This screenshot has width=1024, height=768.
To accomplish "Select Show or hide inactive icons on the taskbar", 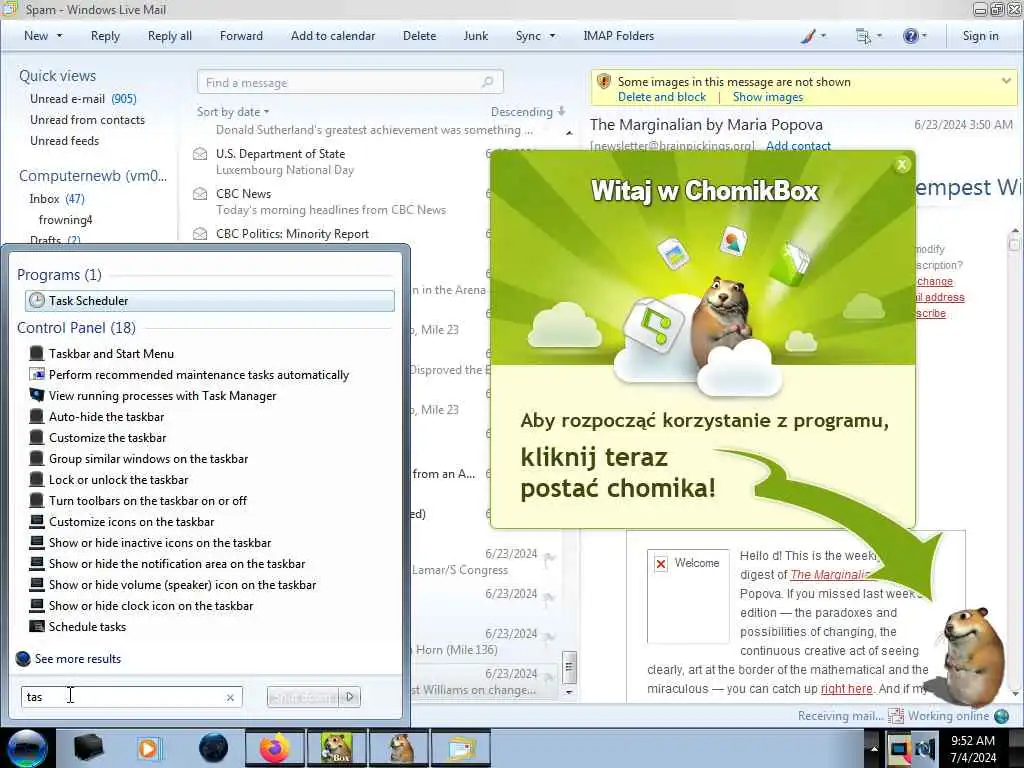I will (x=159, y=543).
